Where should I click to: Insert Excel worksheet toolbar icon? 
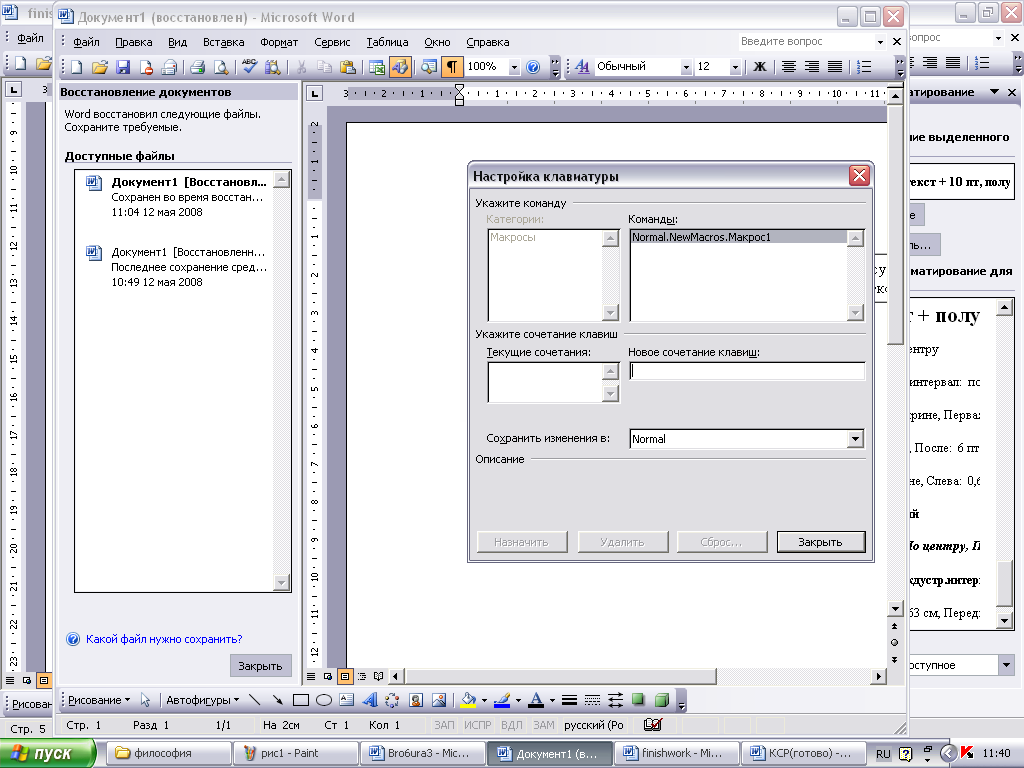tap(377, 67)
